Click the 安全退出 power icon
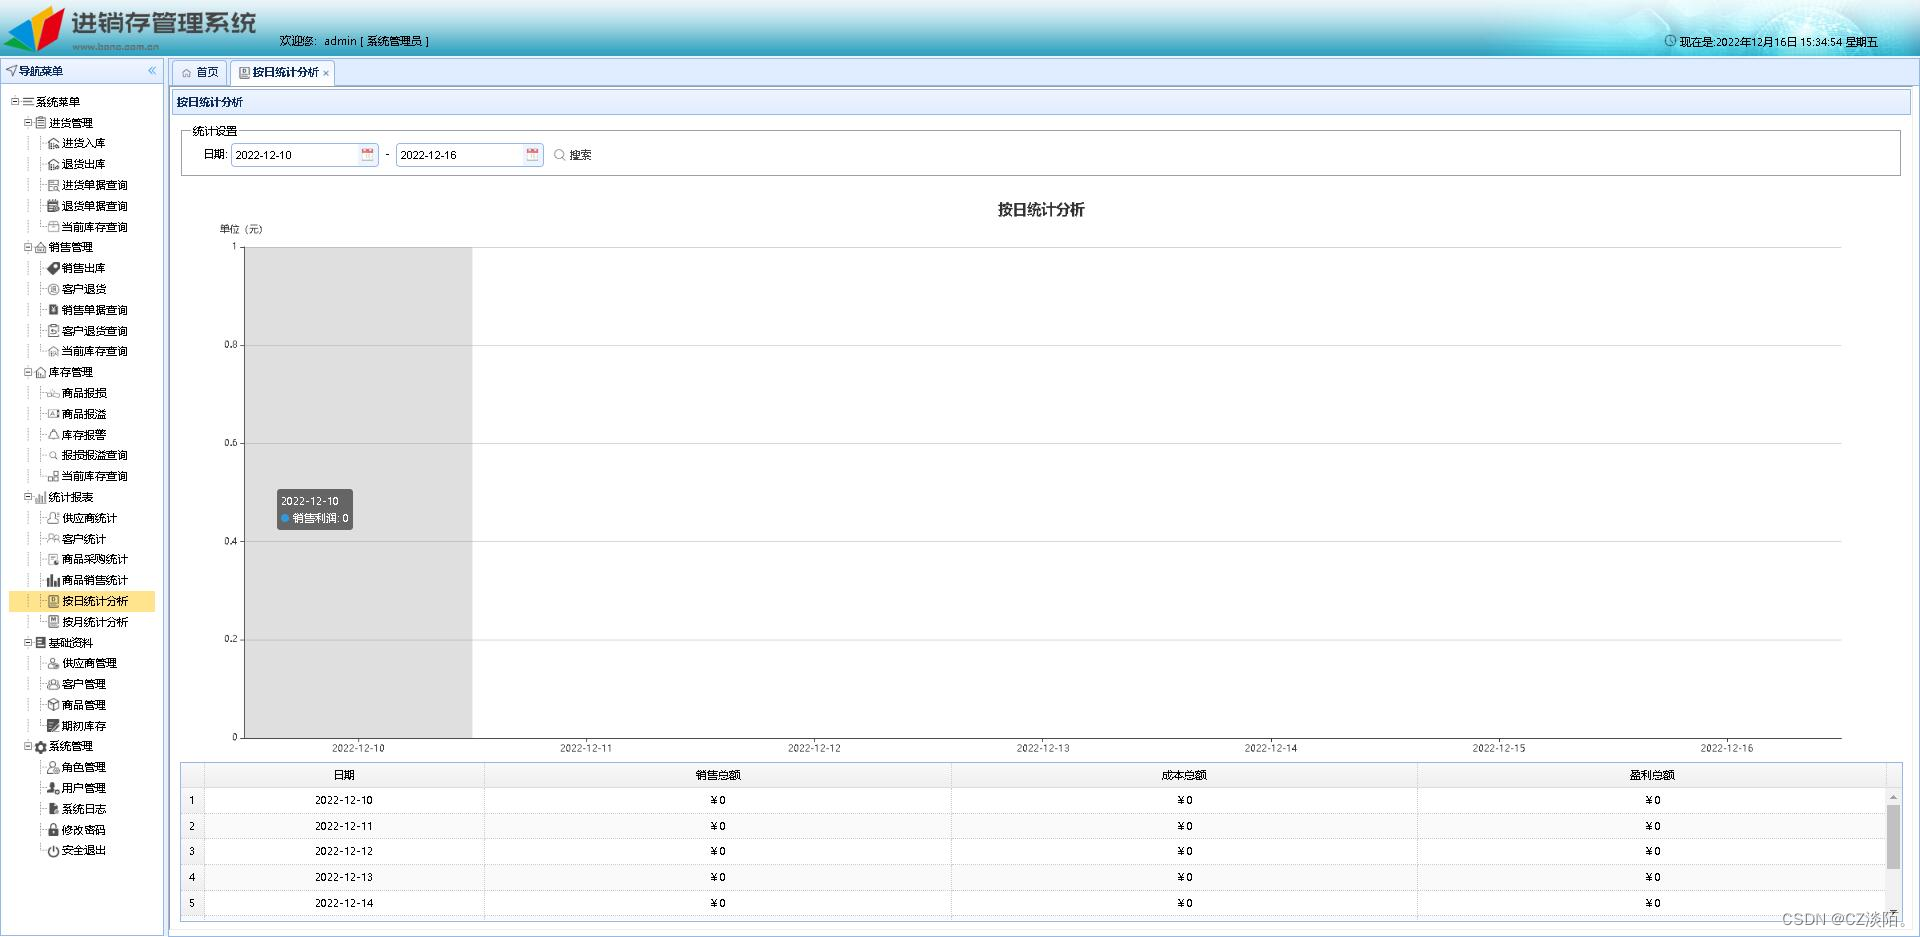Screen dimensions: 1920x937 (x=54, y=851)
